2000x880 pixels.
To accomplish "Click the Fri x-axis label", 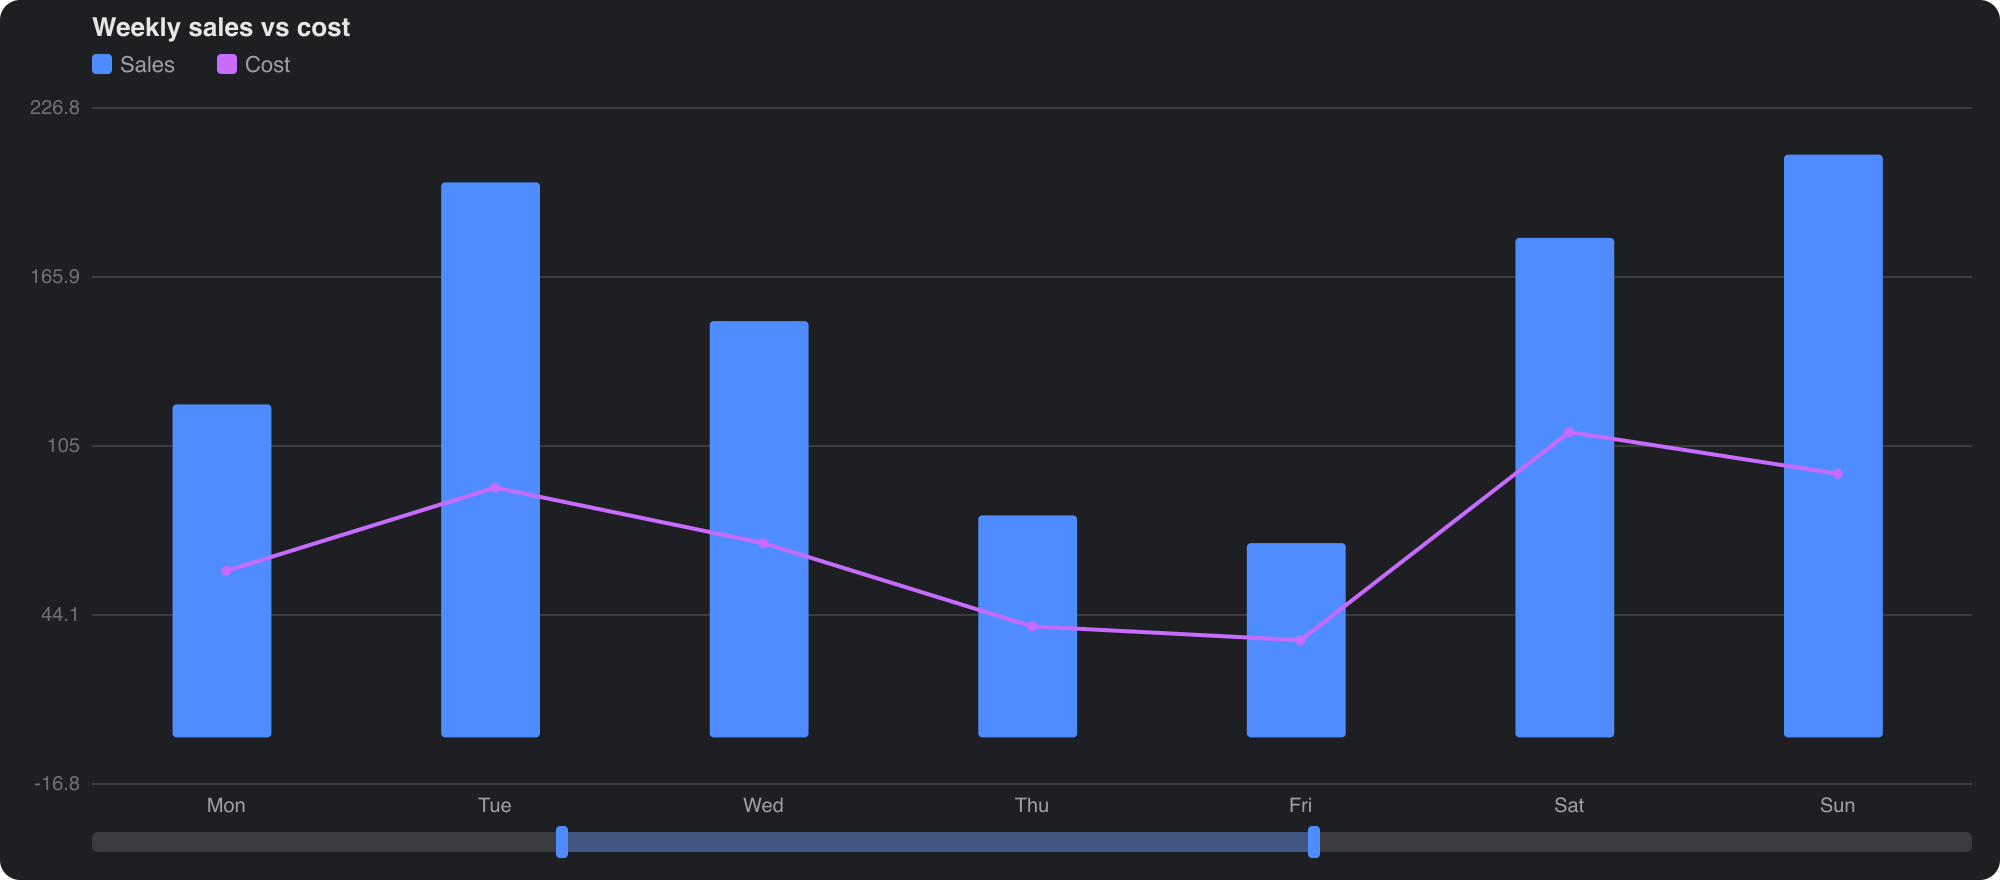I will (x=1300, y=806).
